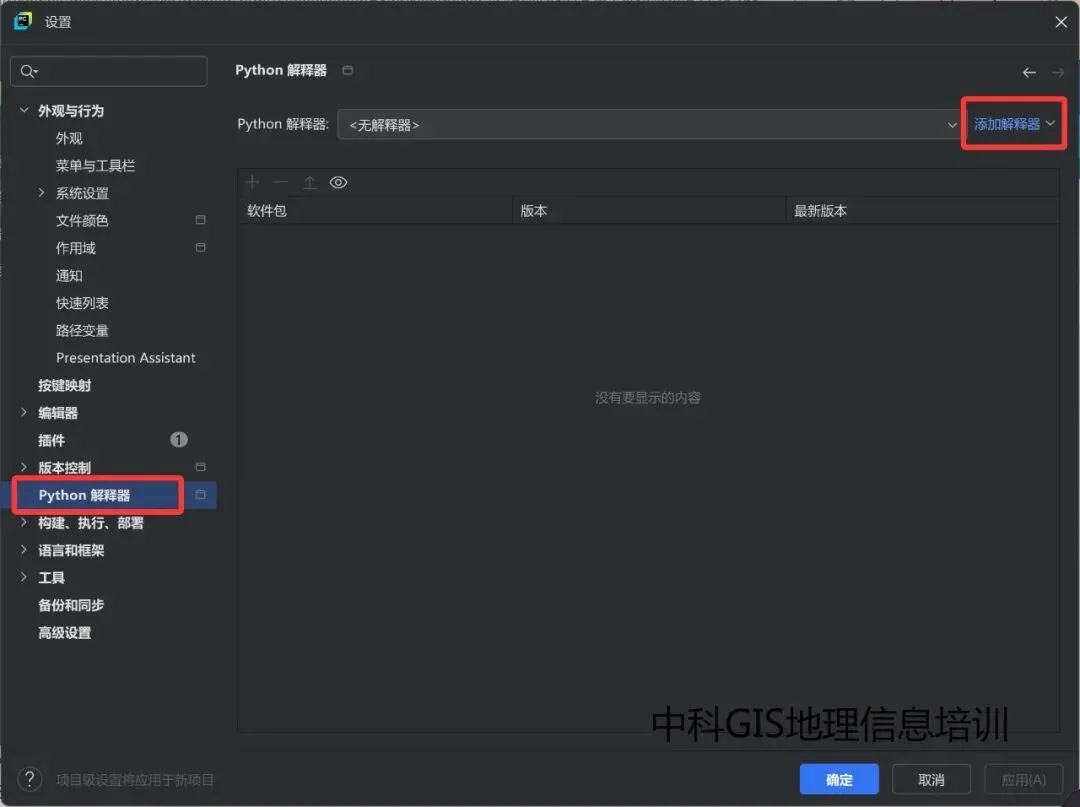
Task: Open the 通知 settings page
Action: [x=69, y=275]
